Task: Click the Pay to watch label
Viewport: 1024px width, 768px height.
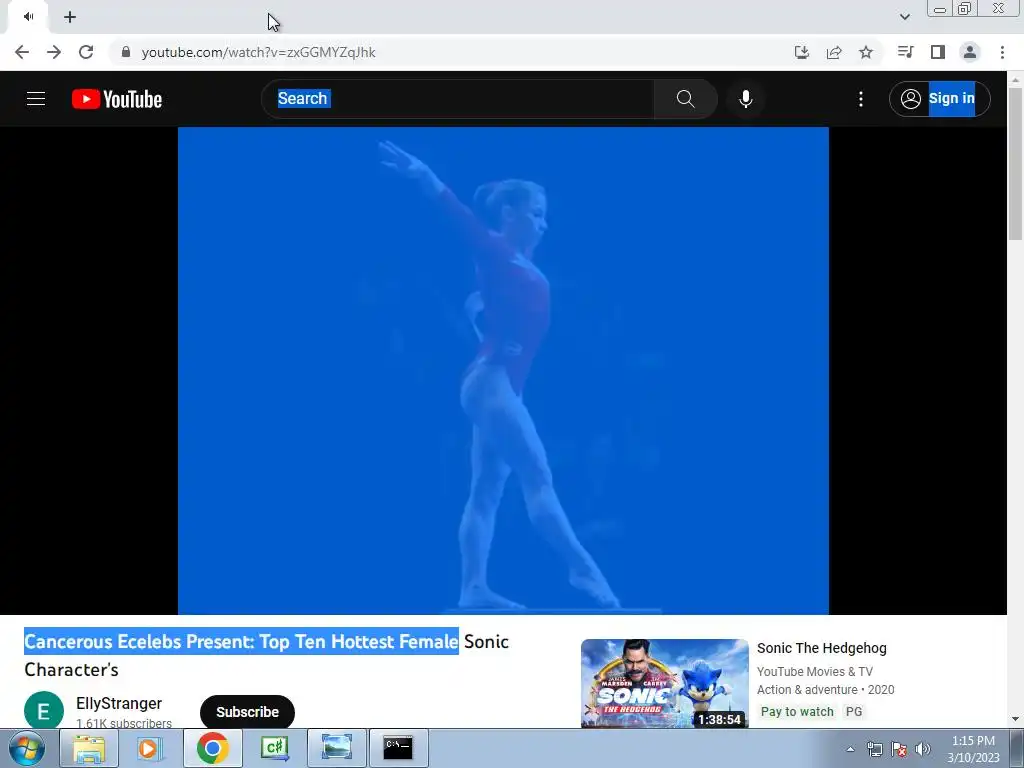Action: tap(797, 712)
